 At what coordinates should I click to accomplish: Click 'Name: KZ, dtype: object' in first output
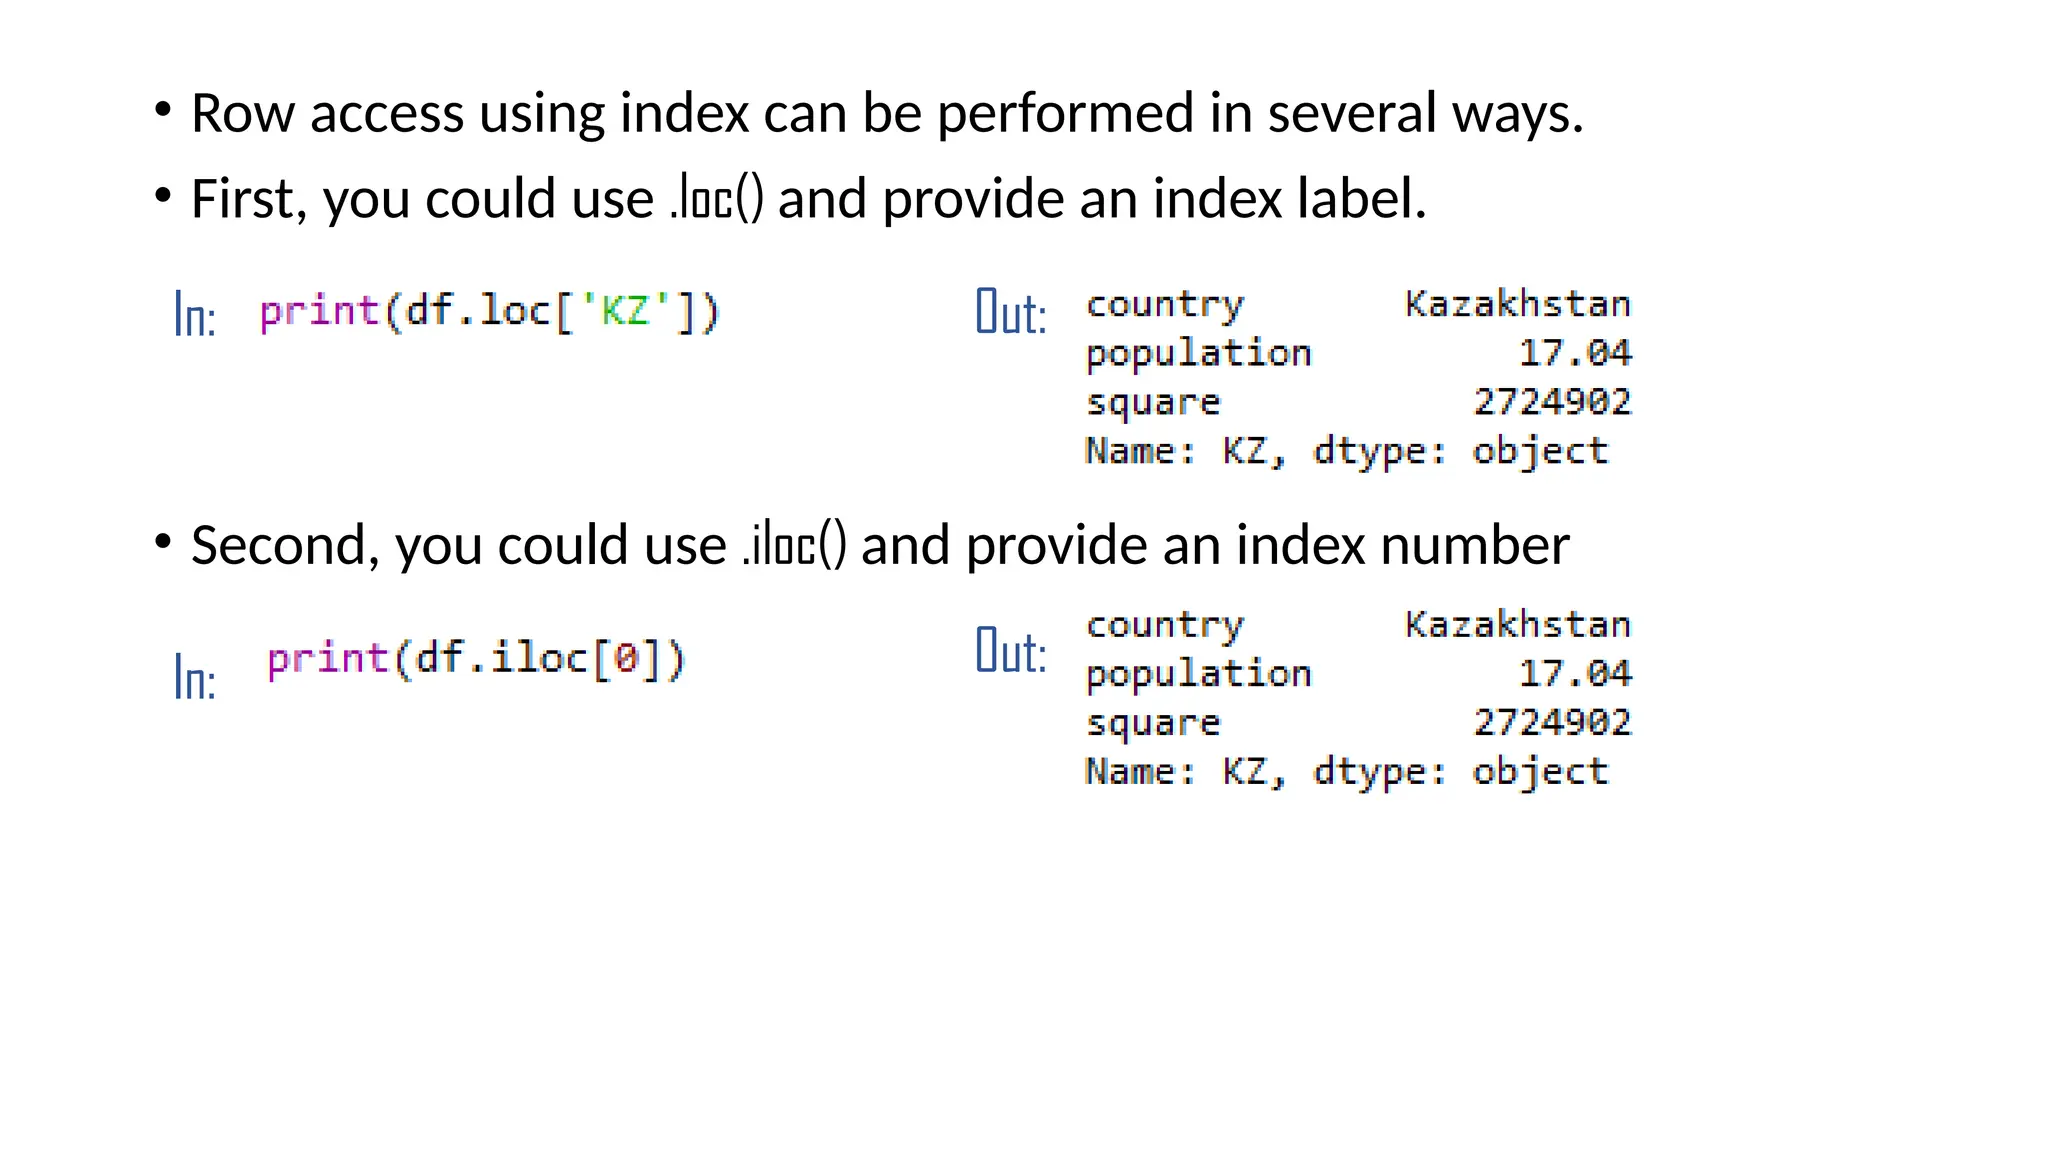(1346, 451)
